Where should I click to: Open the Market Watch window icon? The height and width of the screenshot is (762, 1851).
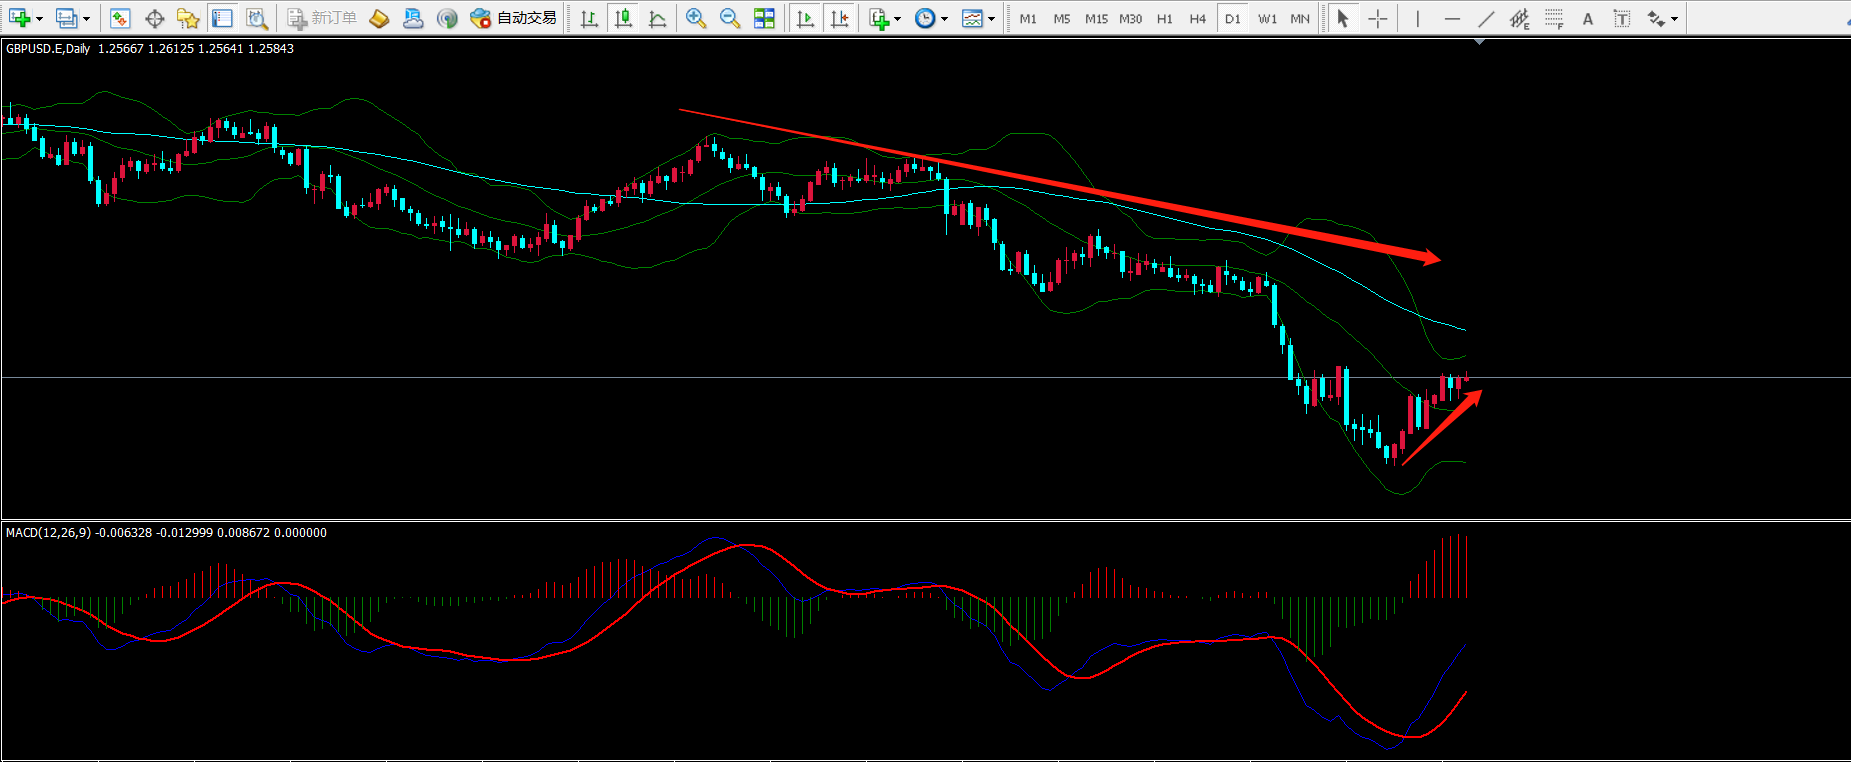pos(121,18)
